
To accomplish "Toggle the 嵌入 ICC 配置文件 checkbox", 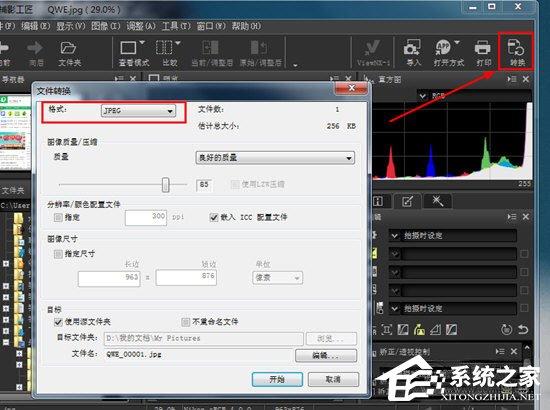I will point(214,217).
